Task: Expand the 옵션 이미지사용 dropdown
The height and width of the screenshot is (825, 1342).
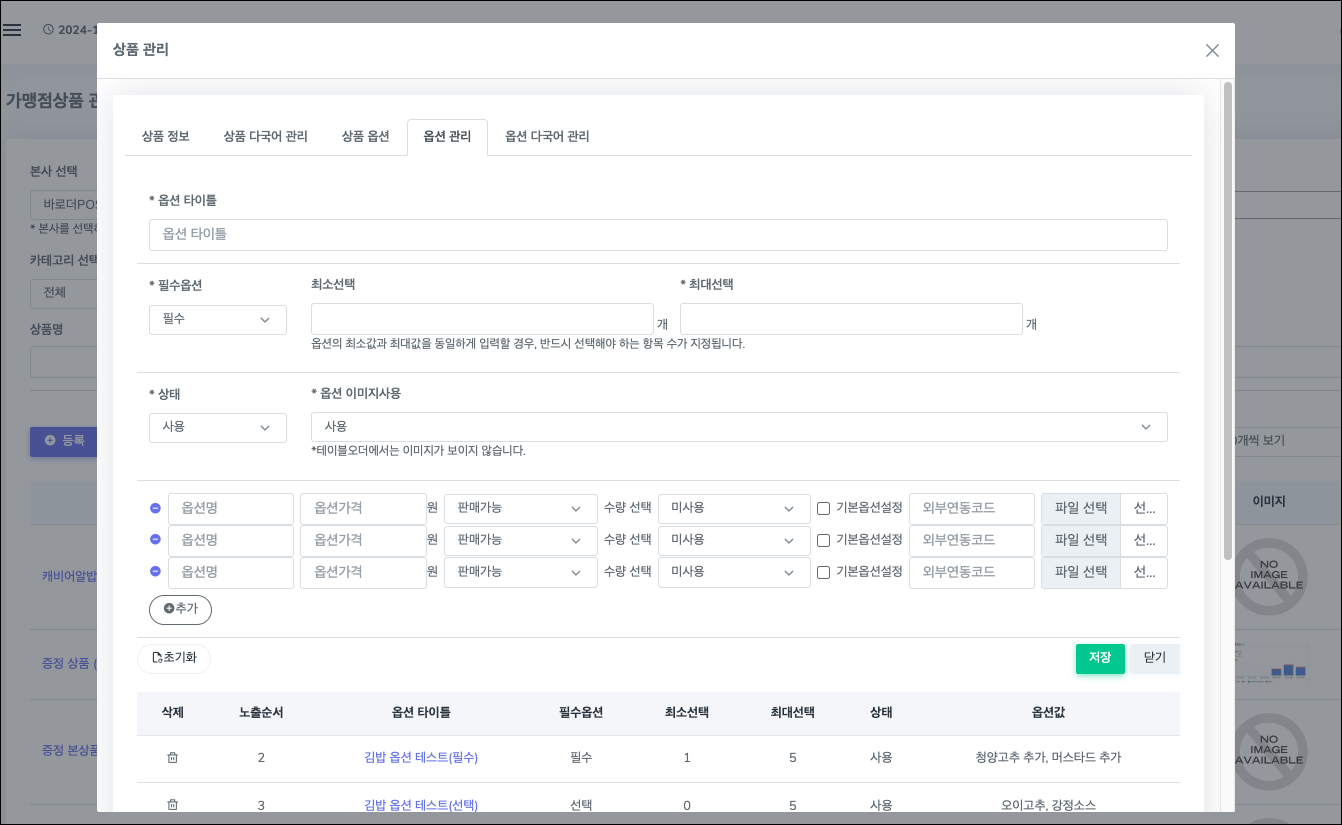Action: coord(738,427)
